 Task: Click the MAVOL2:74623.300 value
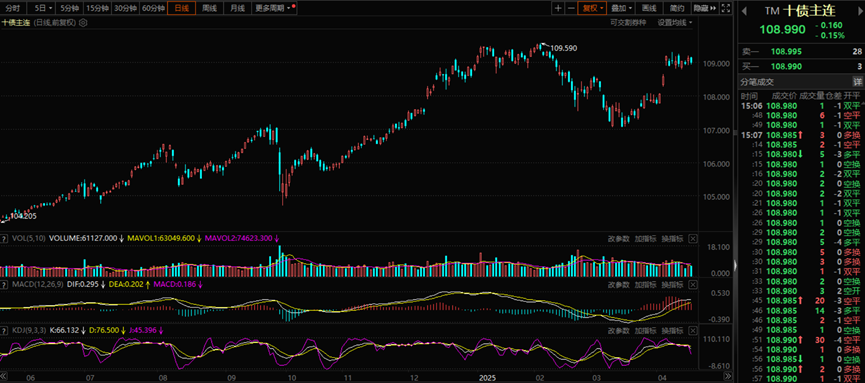pyautogui.click(x=238, y=238)
